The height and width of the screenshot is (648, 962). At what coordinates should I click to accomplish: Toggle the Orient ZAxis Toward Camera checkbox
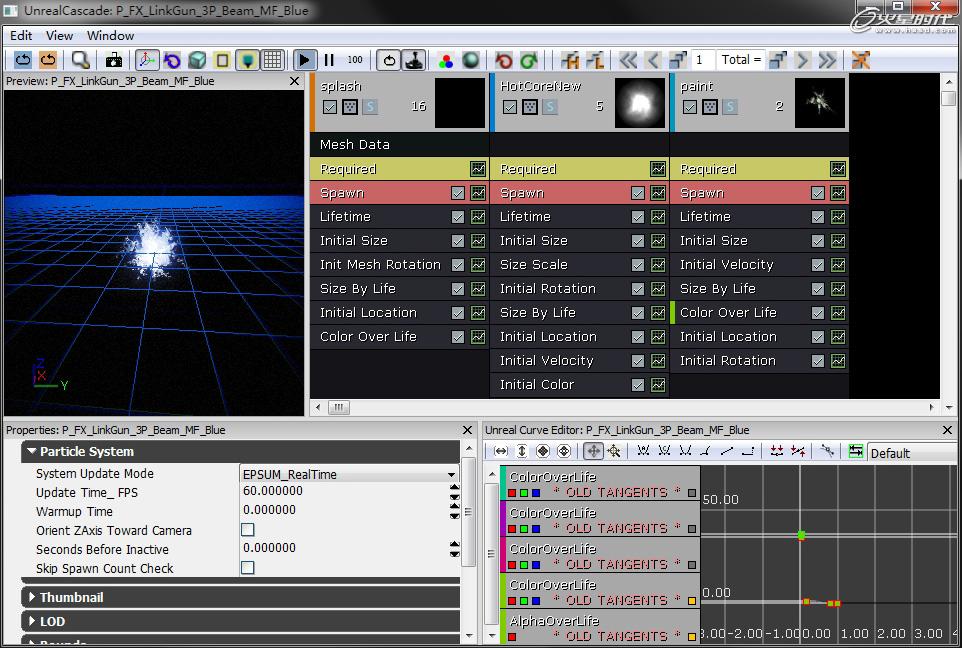pos(248,530)
